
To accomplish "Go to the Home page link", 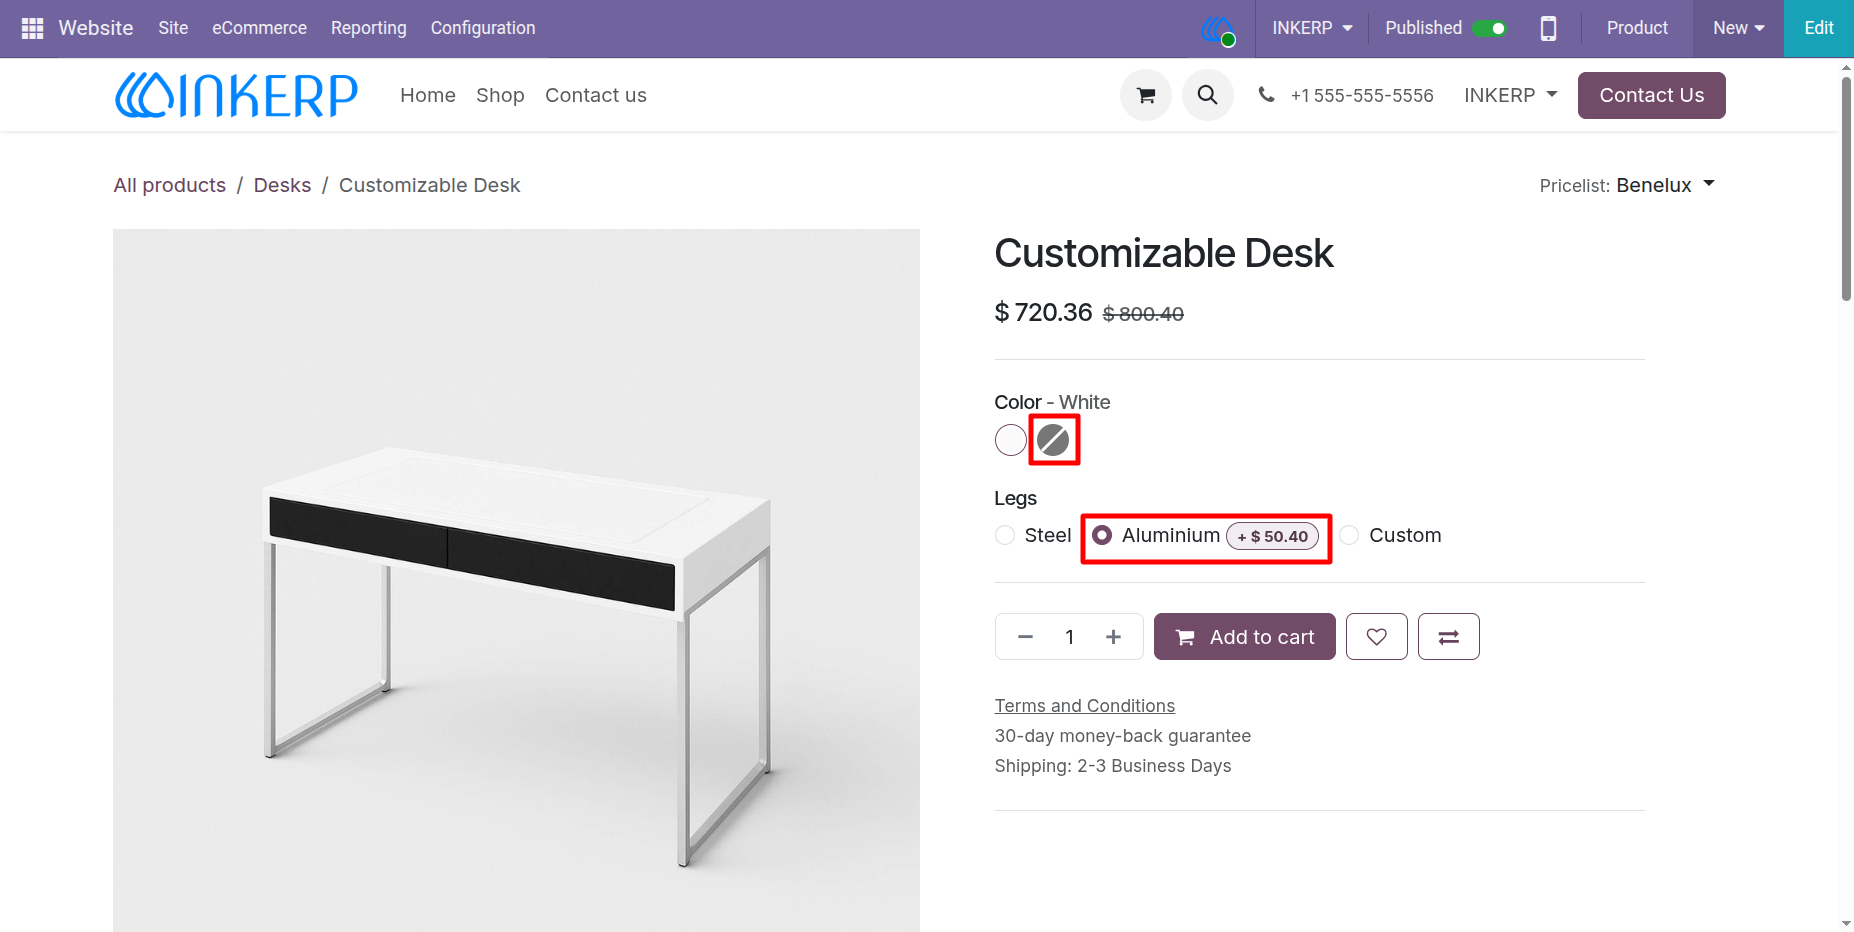I will 428,95.
